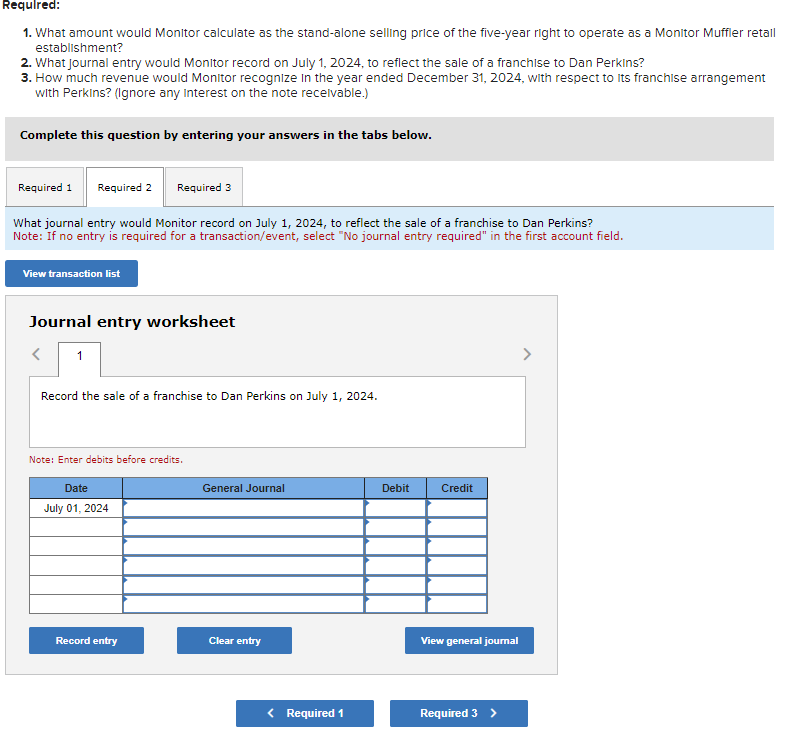Click the Credit column header
The image size is (795, 747).
pyautogui.click(x=457, y=488)
